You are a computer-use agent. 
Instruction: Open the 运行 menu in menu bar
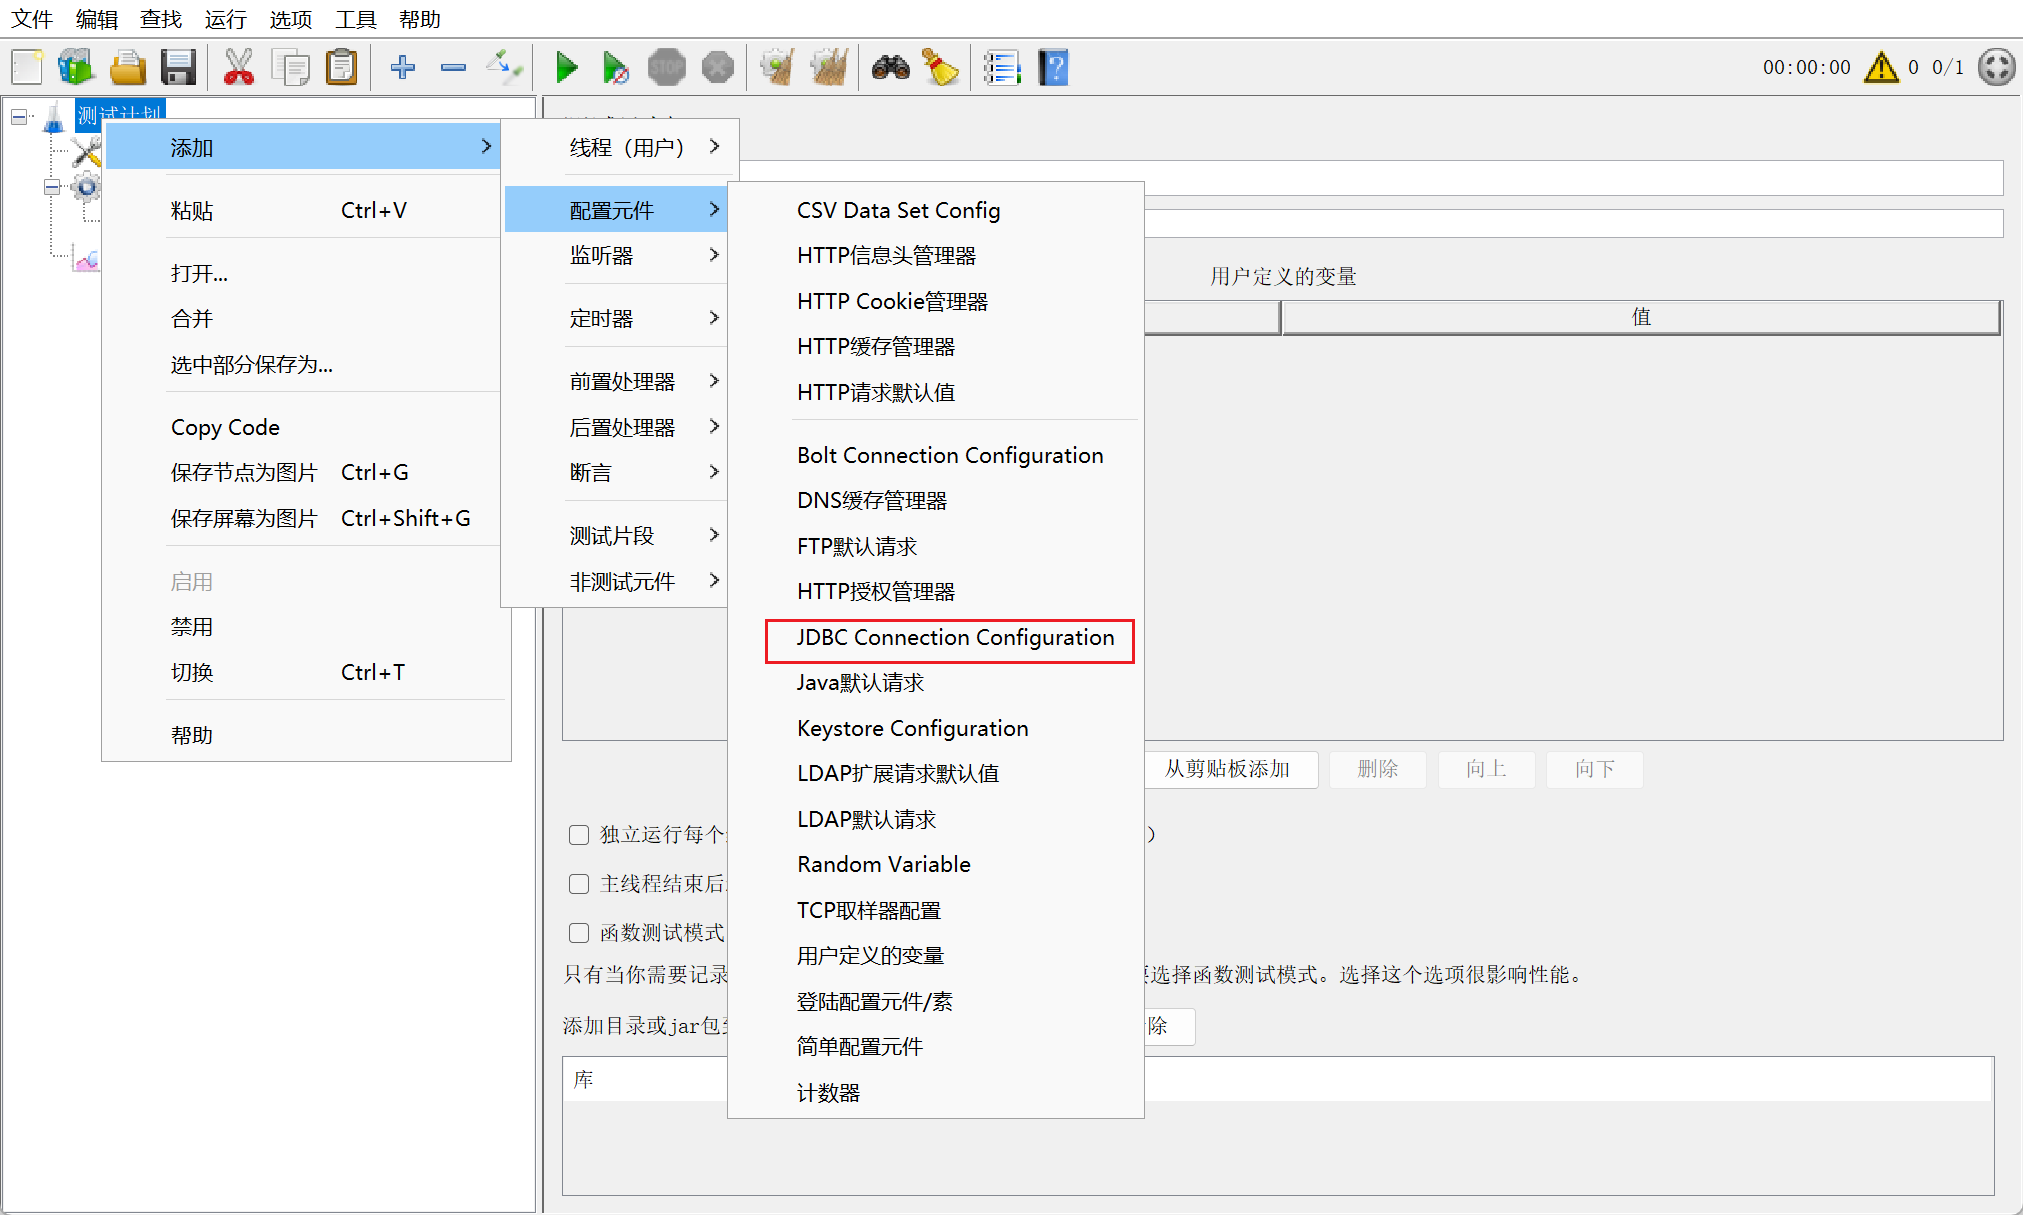pyautogui.click(x=225, y=19)
